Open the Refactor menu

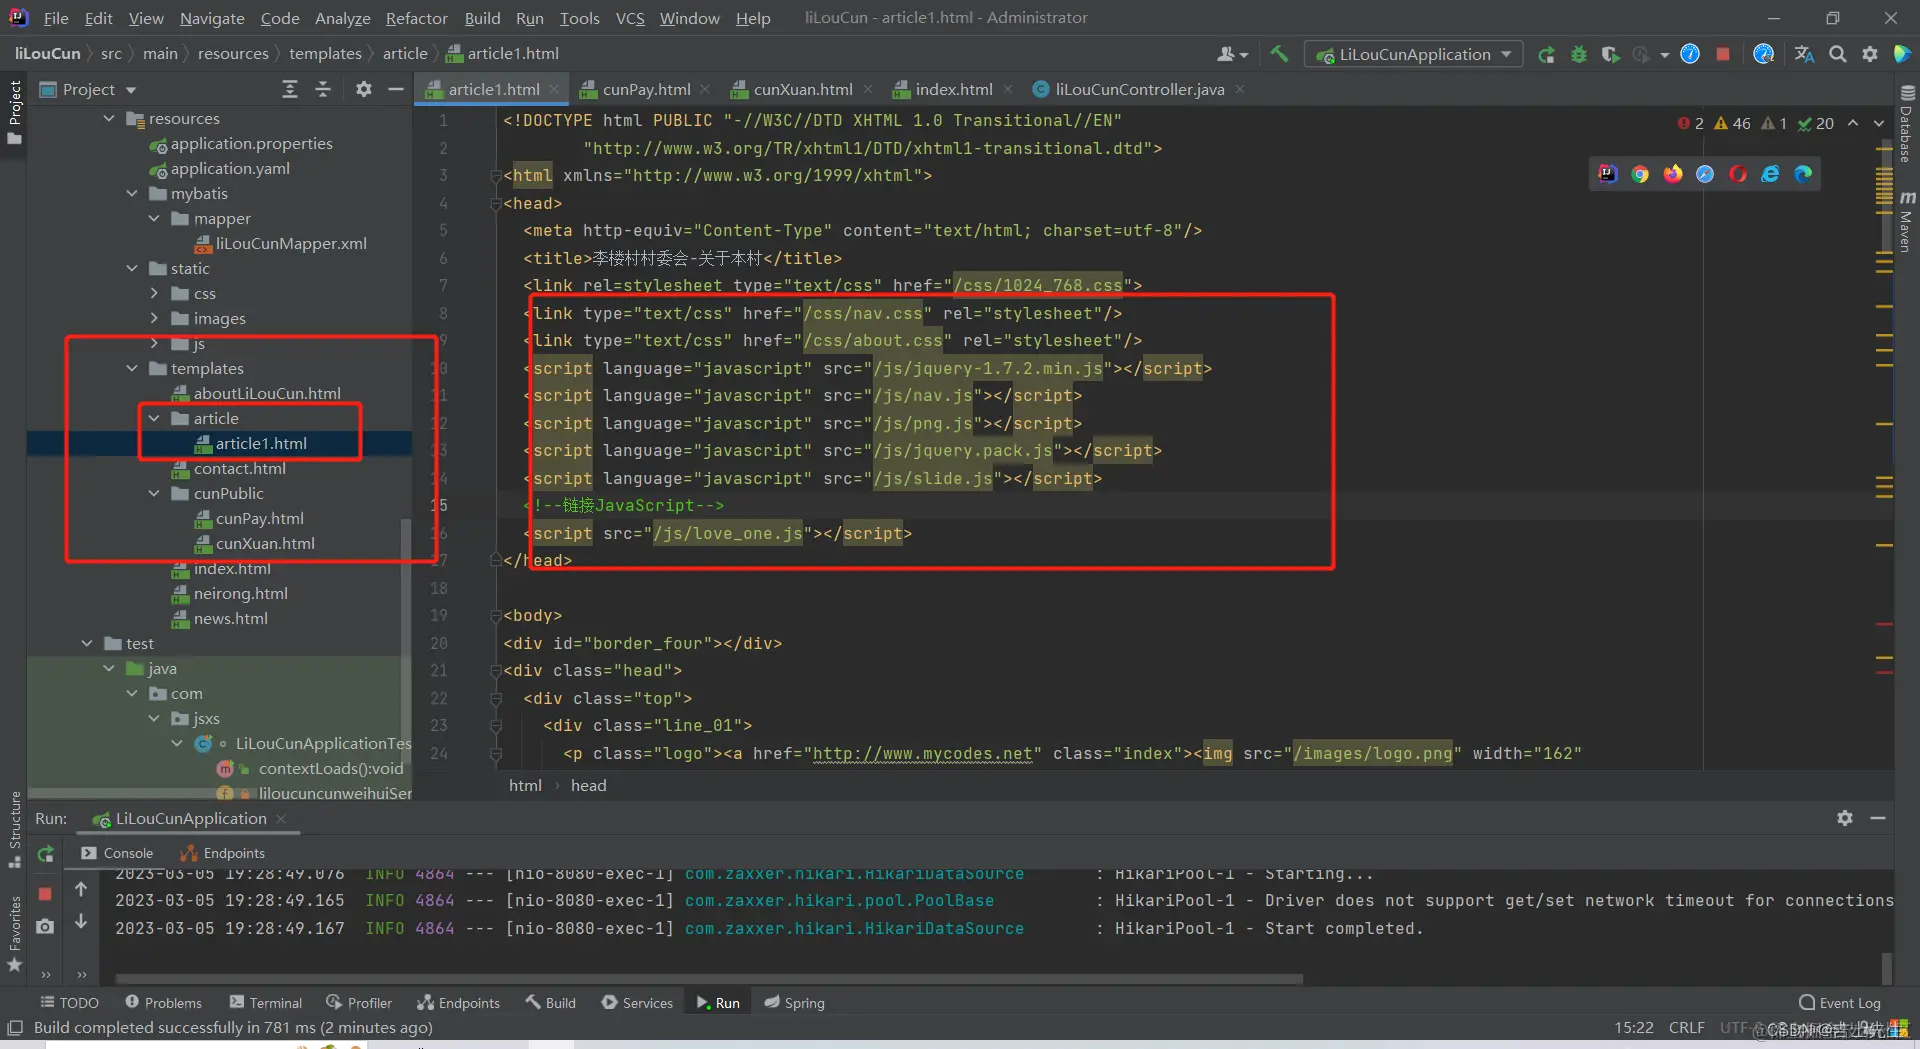click(417, 18)
